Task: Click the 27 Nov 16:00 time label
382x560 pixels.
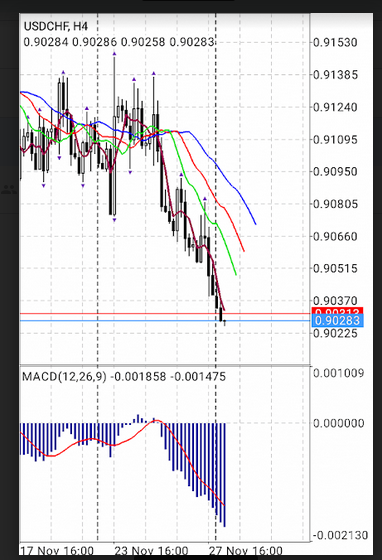Action: click(x=246, y=550)
